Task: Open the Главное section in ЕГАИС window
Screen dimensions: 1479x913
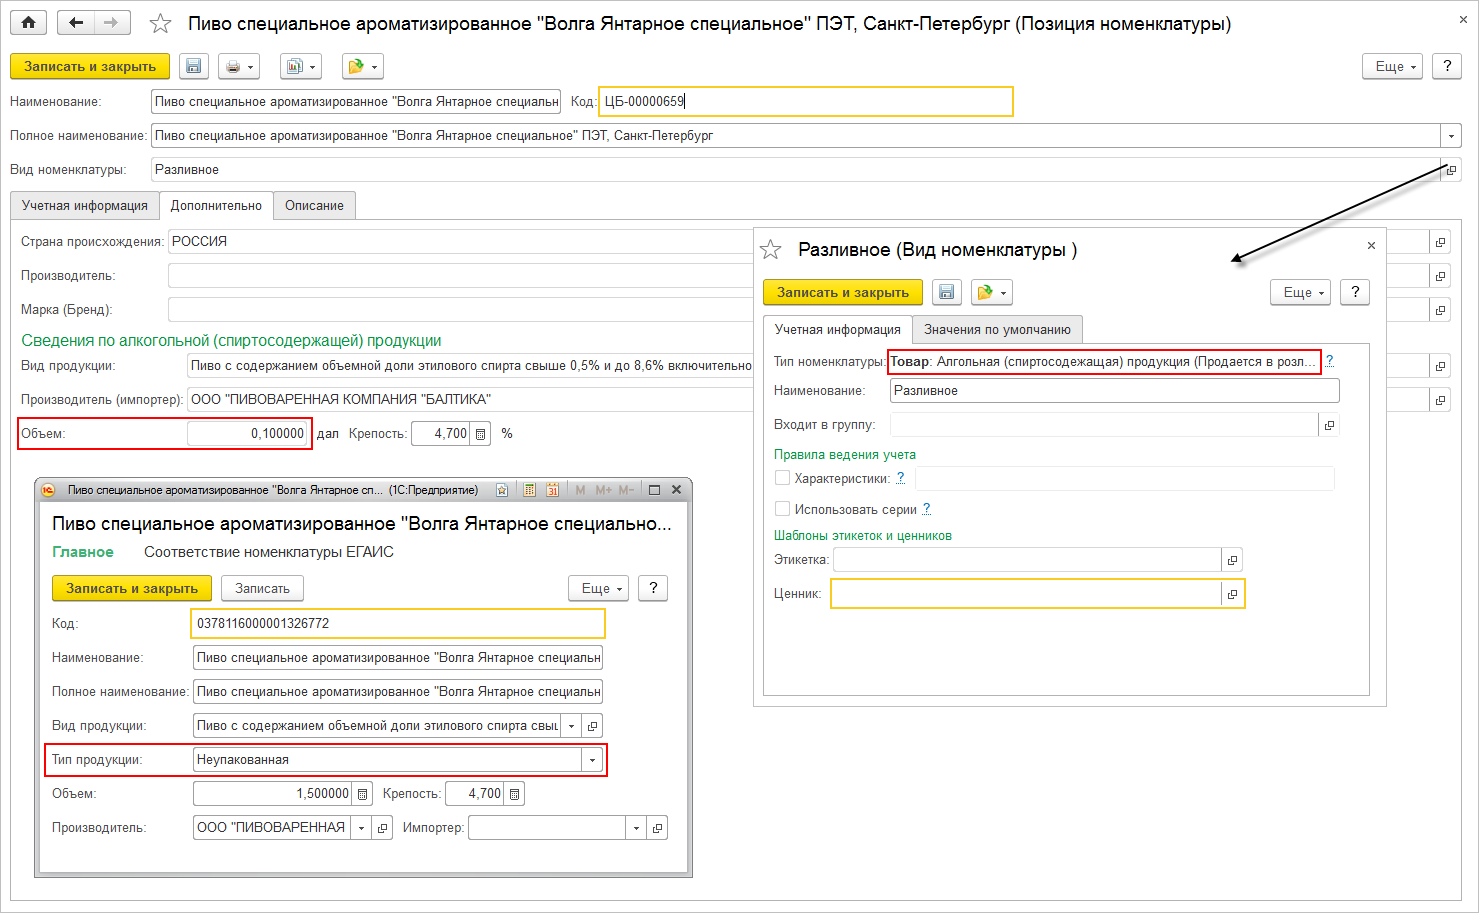Action: 83,552
